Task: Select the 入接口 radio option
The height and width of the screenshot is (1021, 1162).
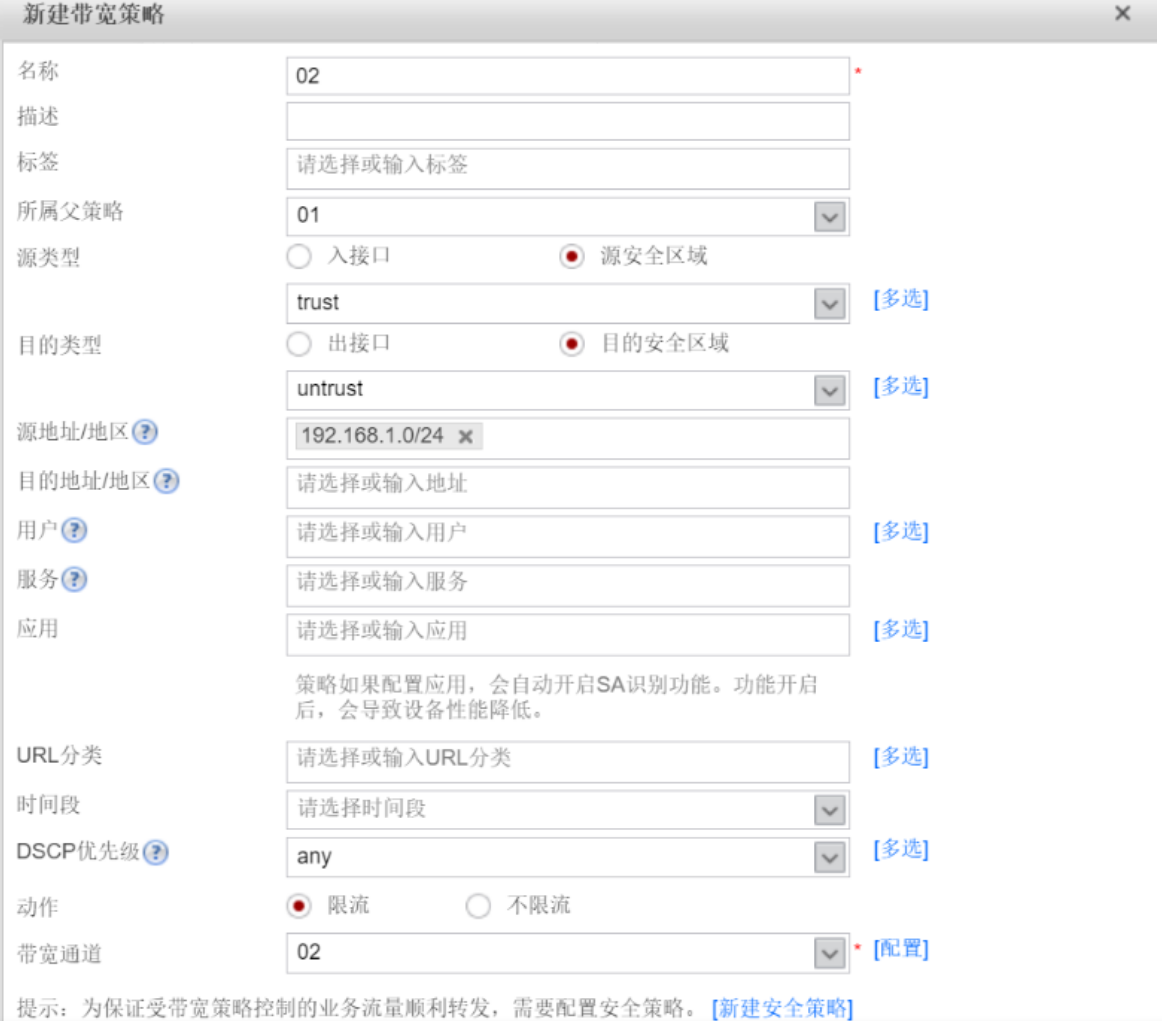Action: coord(299,256)
